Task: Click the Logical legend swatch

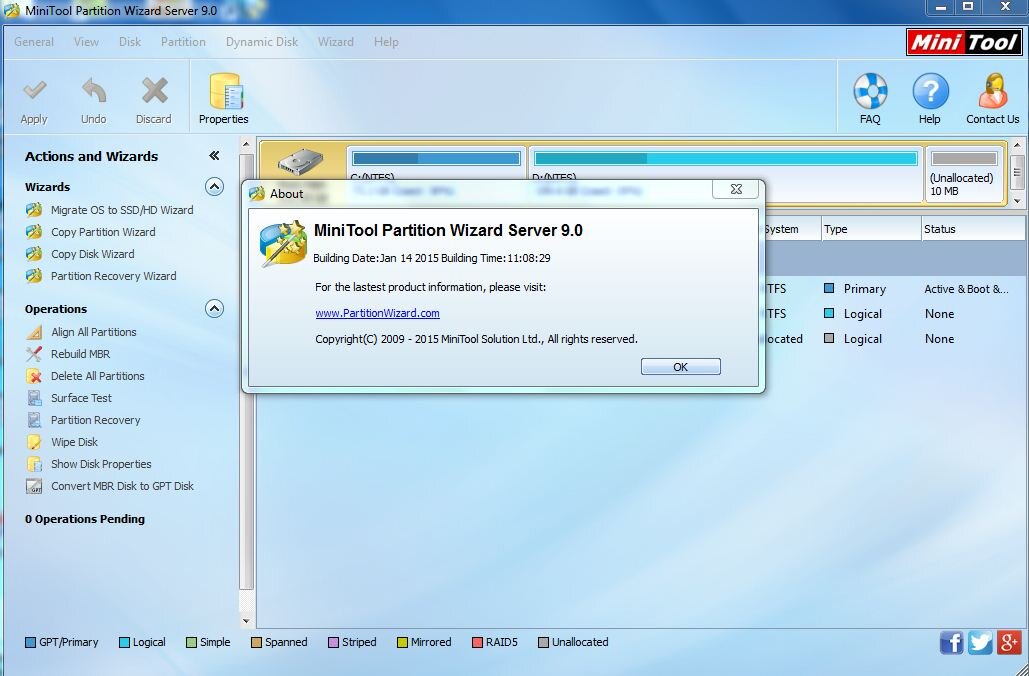Action: coord(124,643)
